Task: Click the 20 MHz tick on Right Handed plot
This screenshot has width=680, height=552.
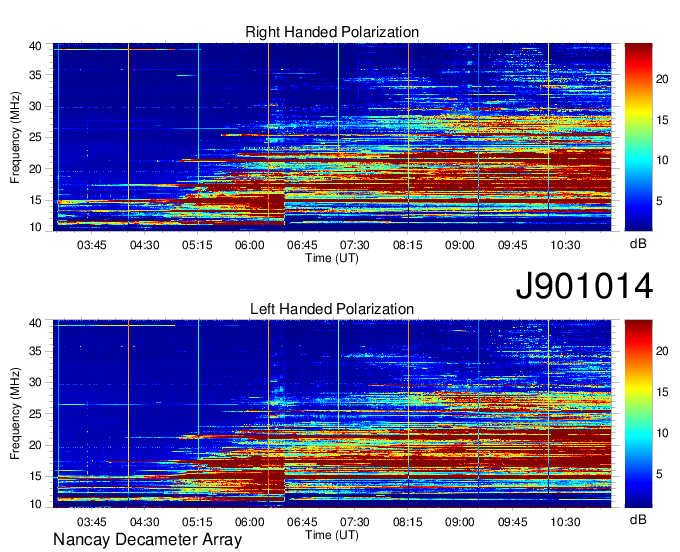Action: [36, 169]
